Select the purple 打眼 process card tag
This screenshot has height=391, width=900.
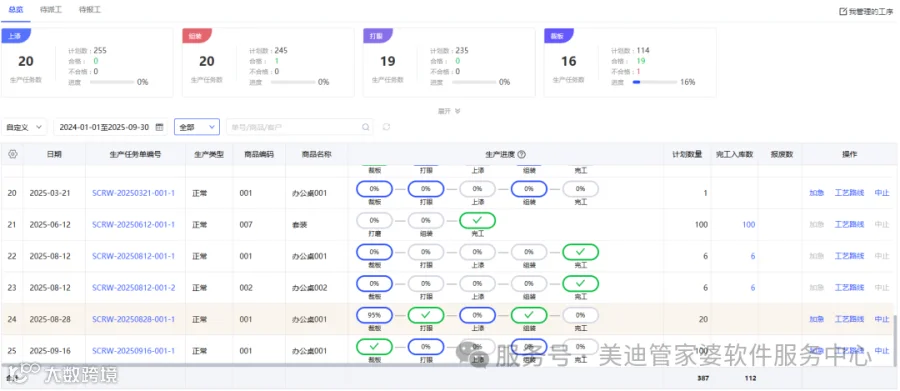click(377, 35)
